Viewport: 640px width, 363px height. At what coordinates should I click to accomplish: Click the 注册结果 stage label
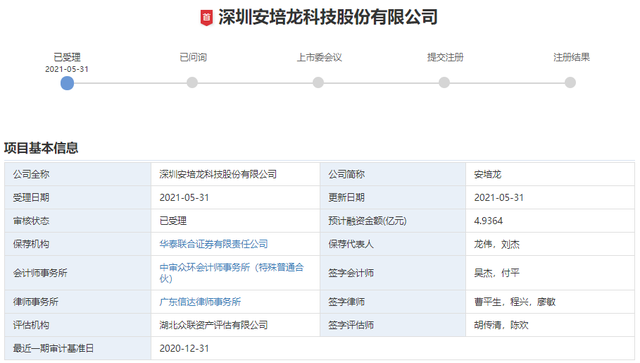click(x=571, y=57)
